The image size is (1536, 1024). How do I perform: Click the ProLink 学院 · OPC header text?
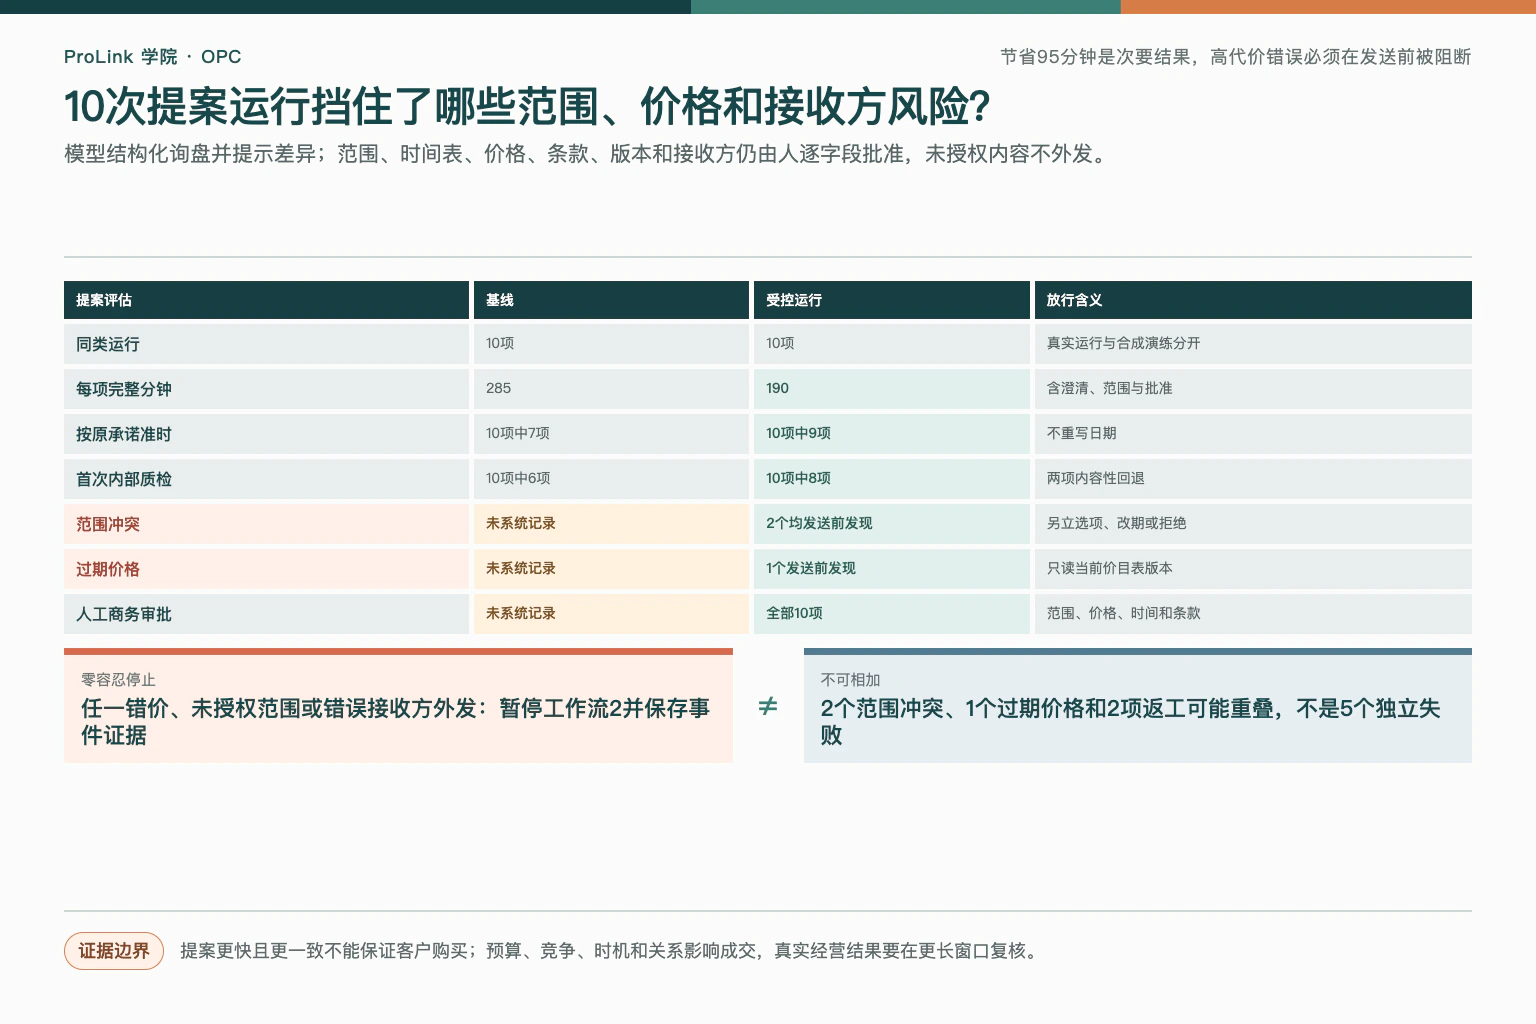(x=152, y=57)
